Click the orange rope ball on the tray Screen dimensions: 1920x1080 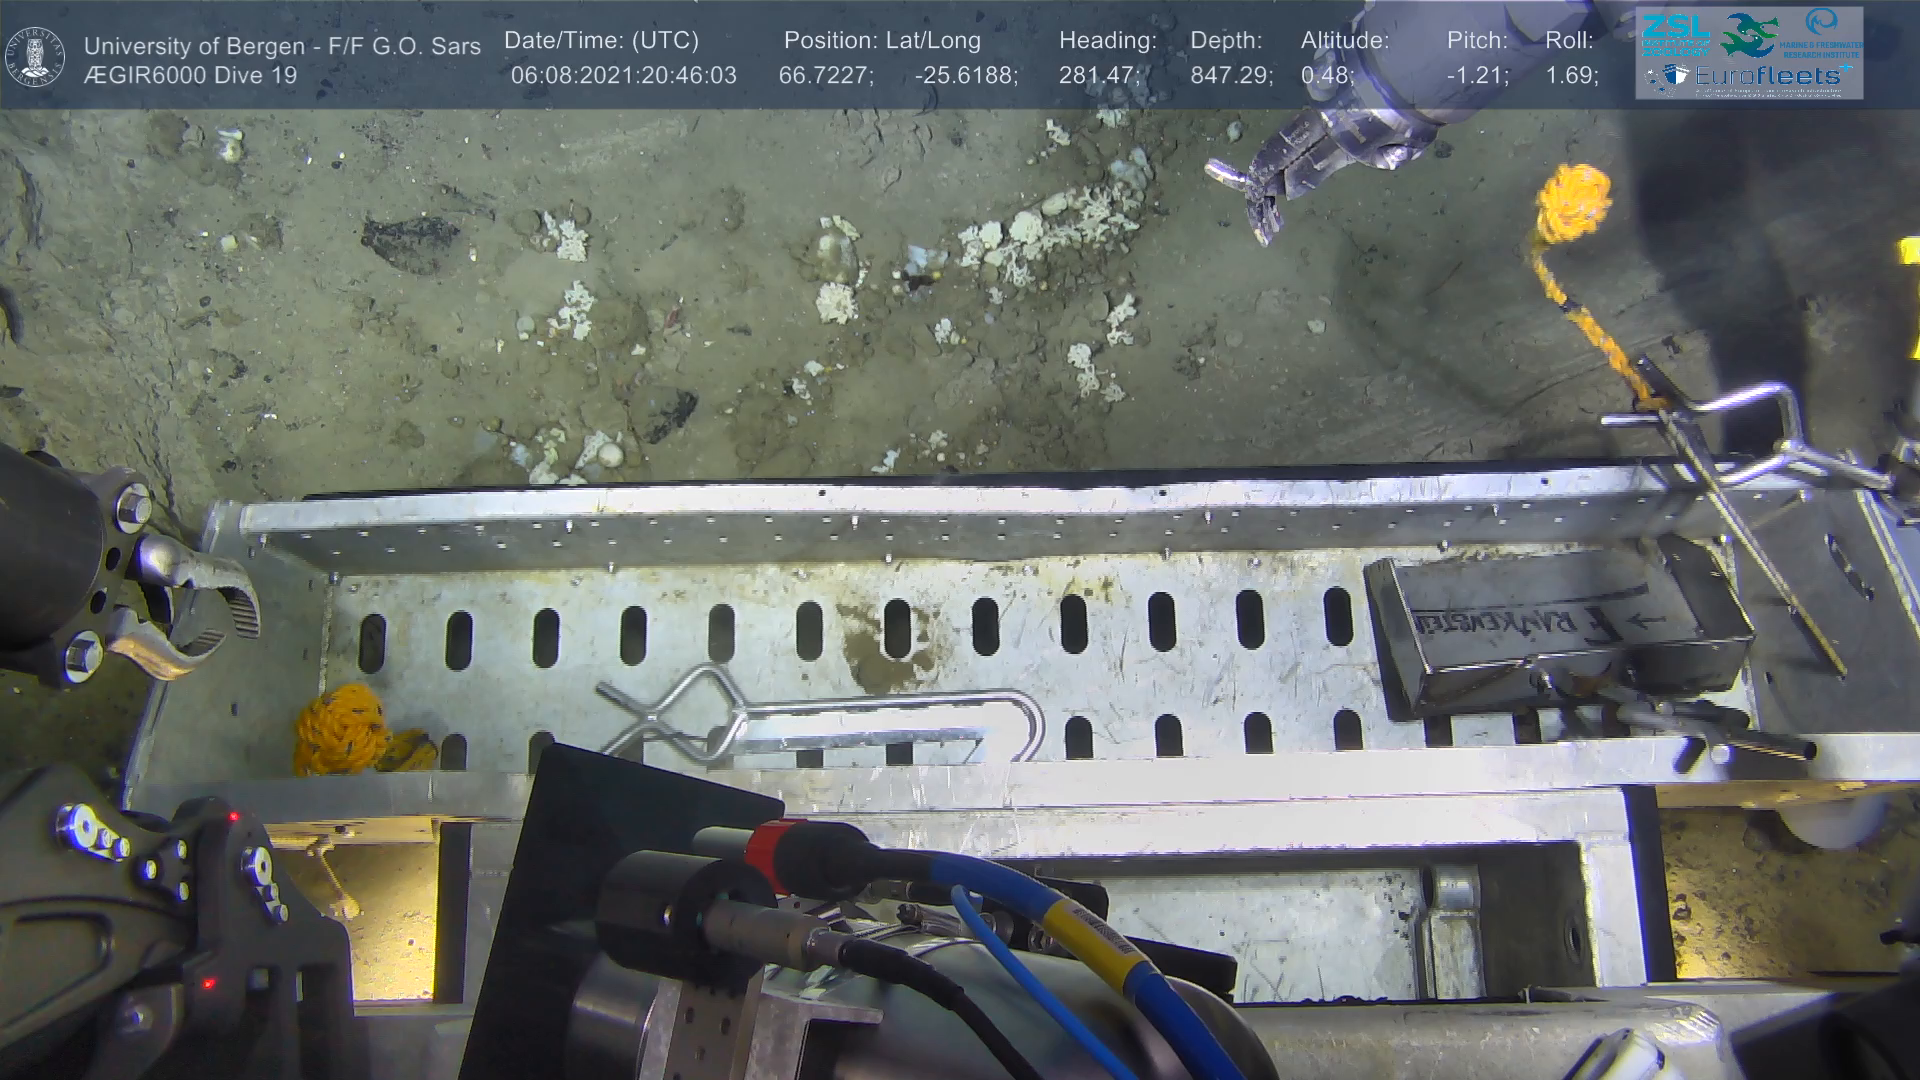tap(341, 729)
